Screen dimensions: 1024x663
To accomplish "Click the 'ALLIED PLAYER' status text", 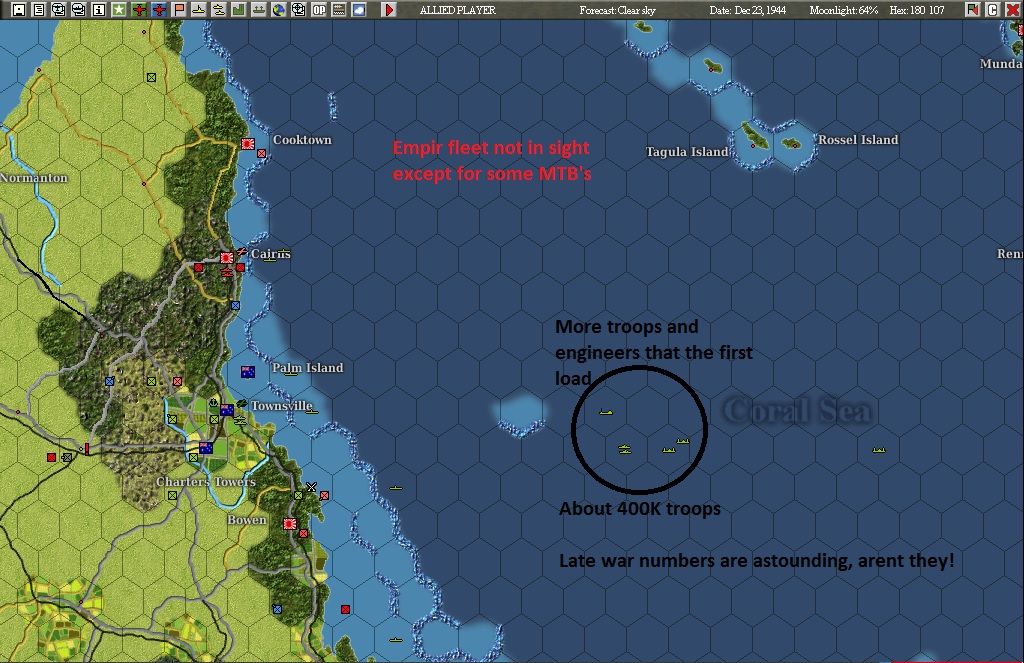I will click(458, 10).
